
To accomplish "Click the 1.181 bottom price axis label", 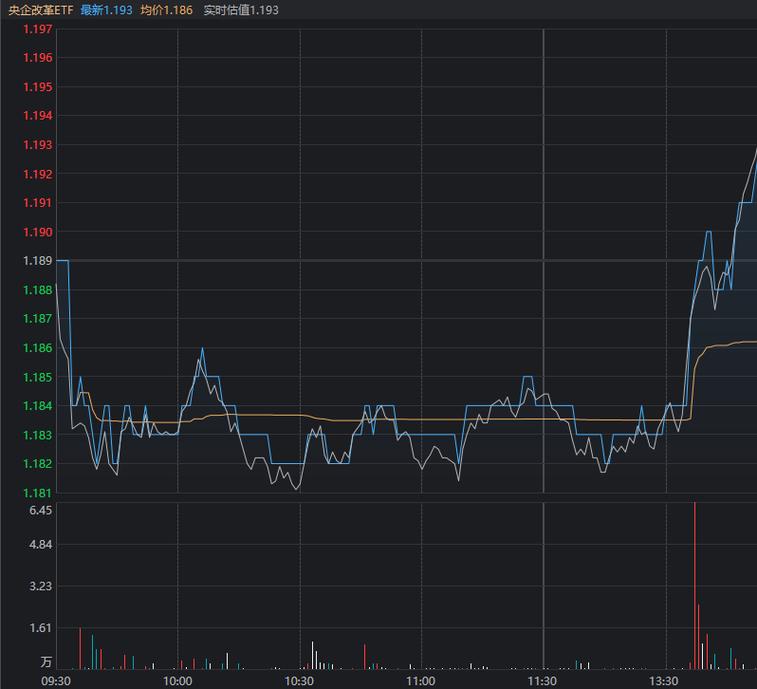I will click(x=37, y=493).
